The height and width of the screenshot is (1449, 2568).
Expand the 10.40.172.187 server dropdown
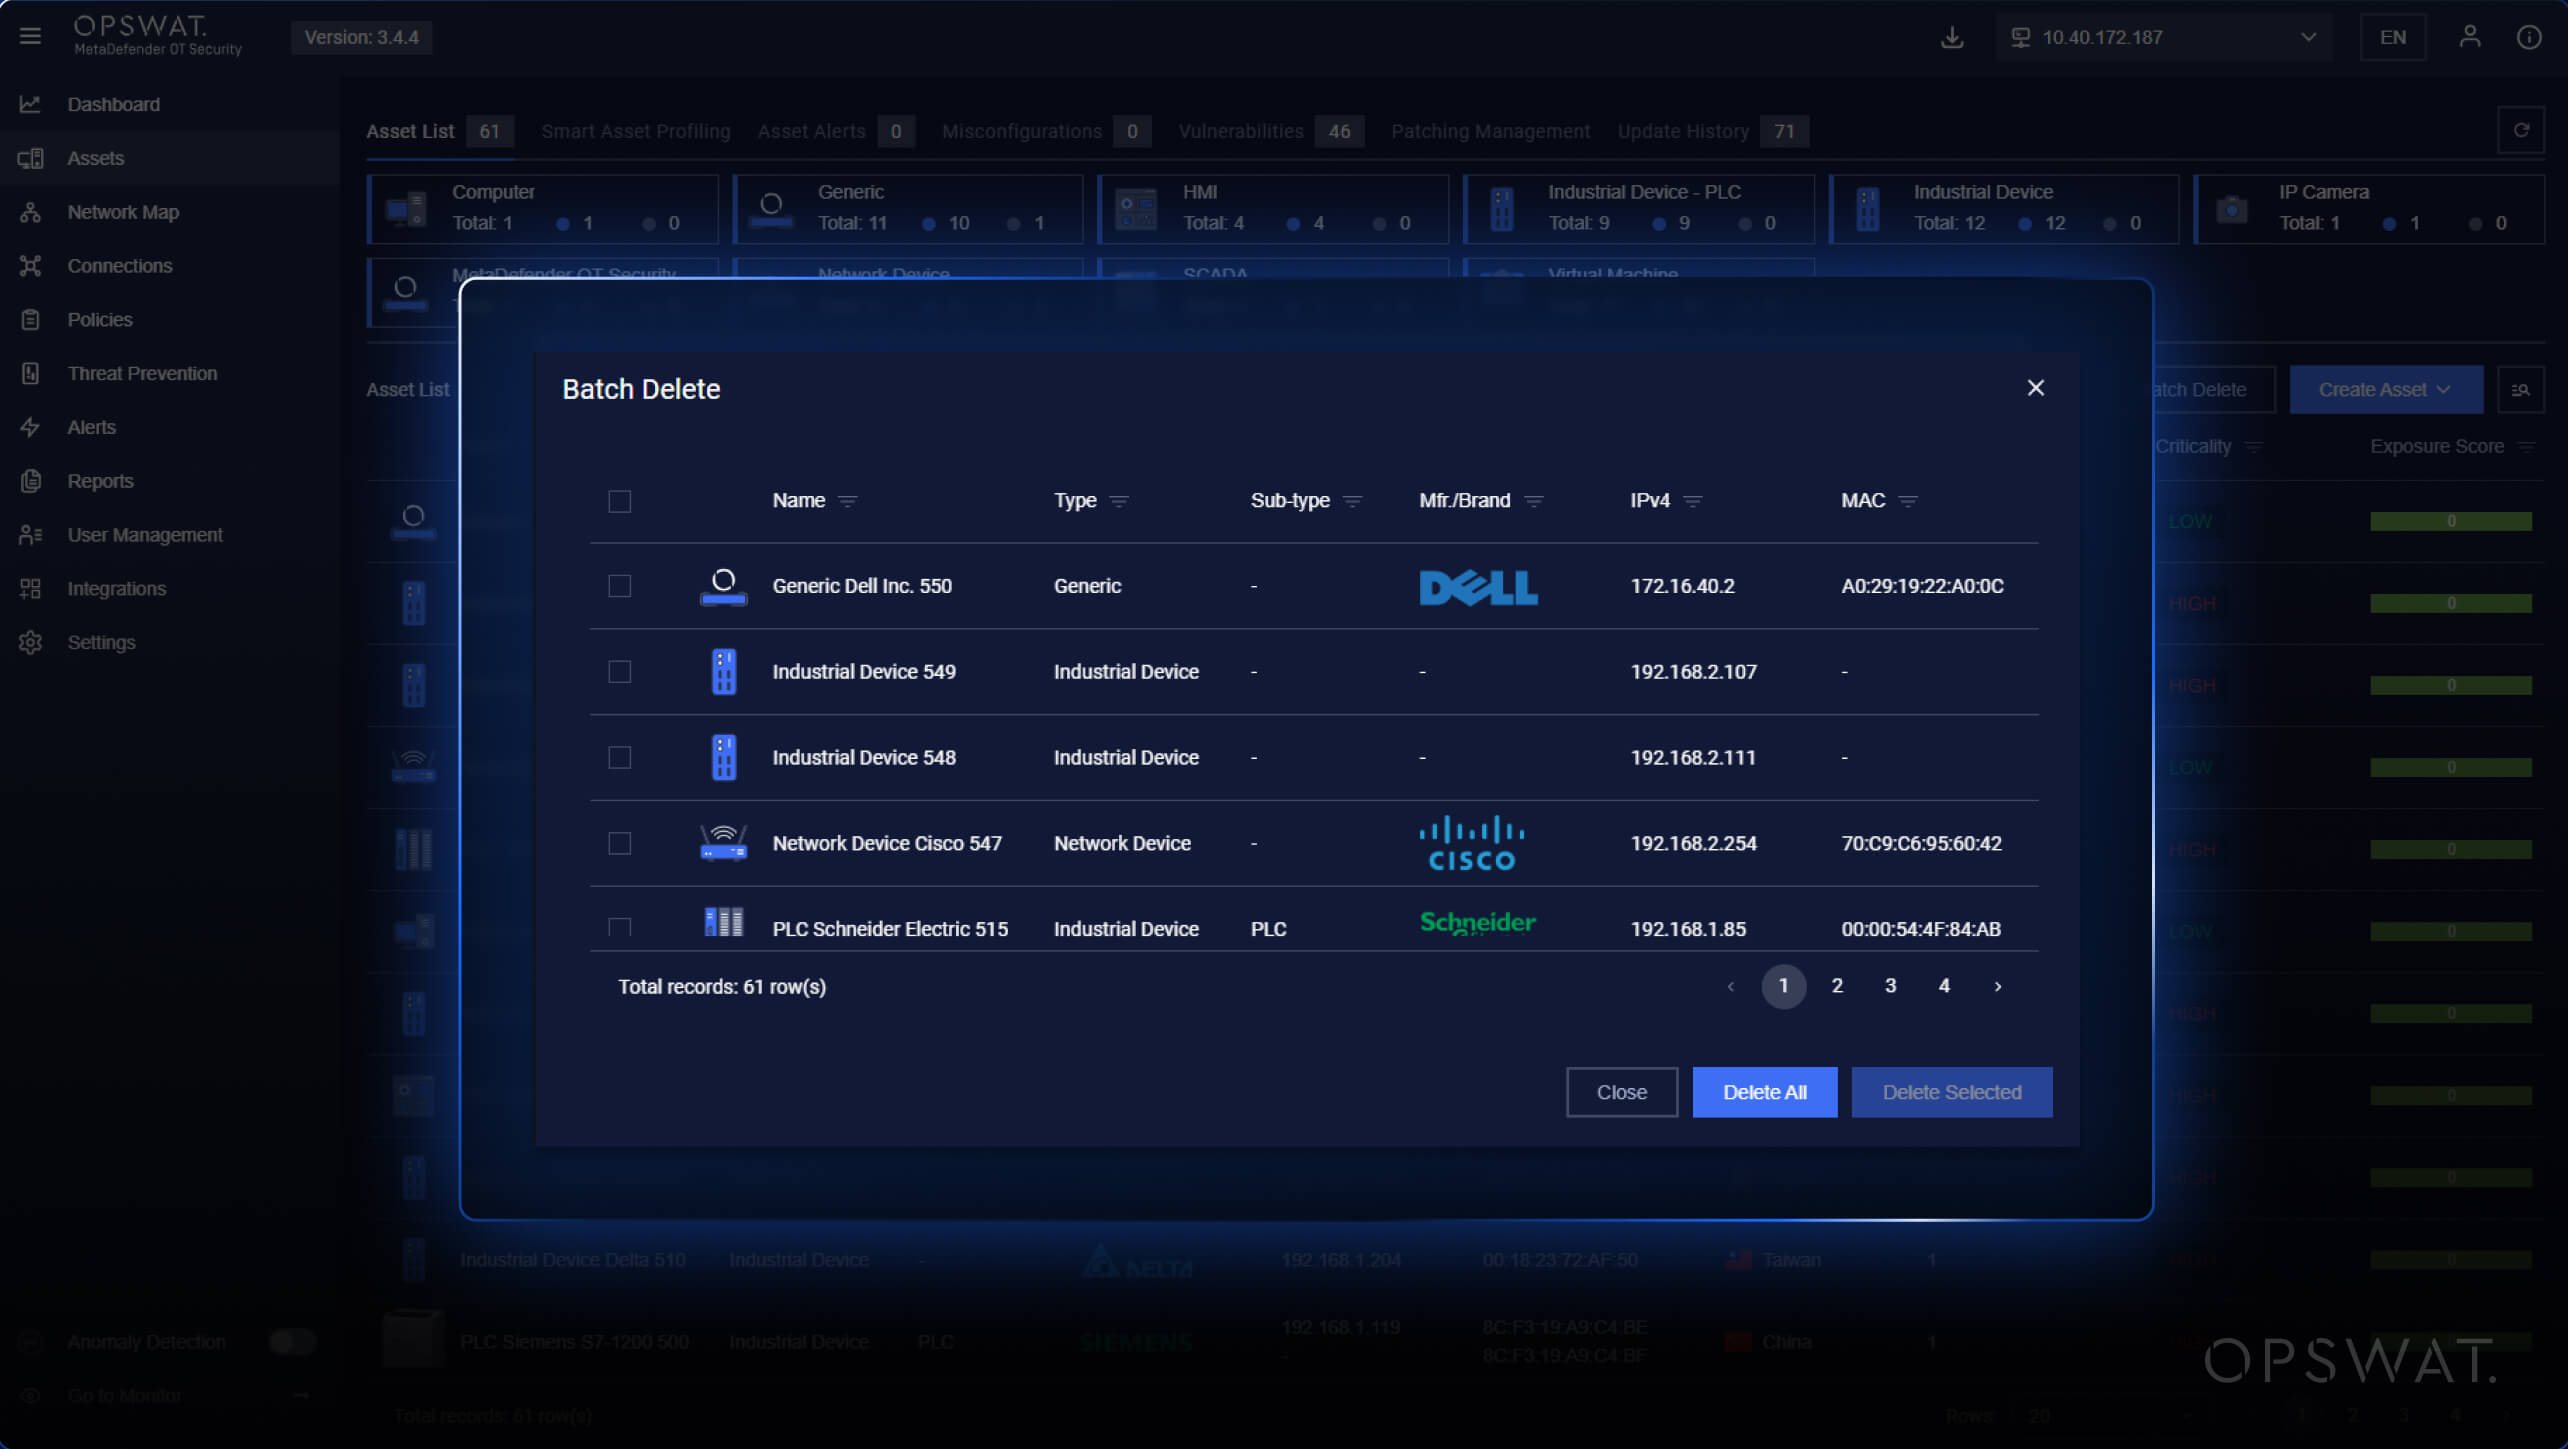(x=2307, y=36)
